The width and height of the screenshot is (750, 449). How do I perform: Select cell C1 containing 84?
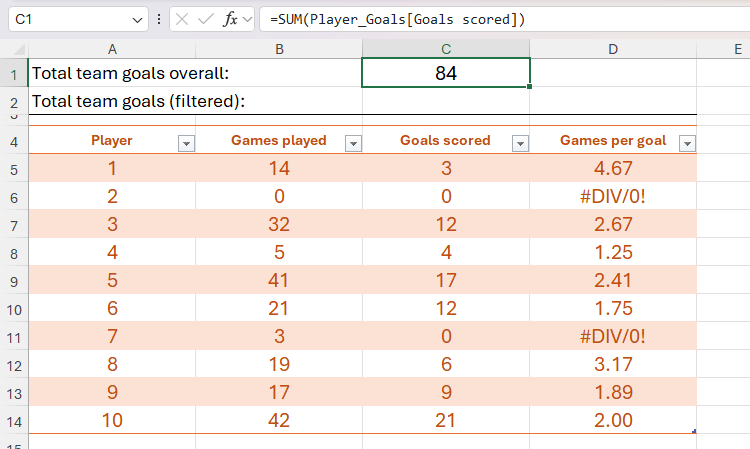(x=445, y=73)
